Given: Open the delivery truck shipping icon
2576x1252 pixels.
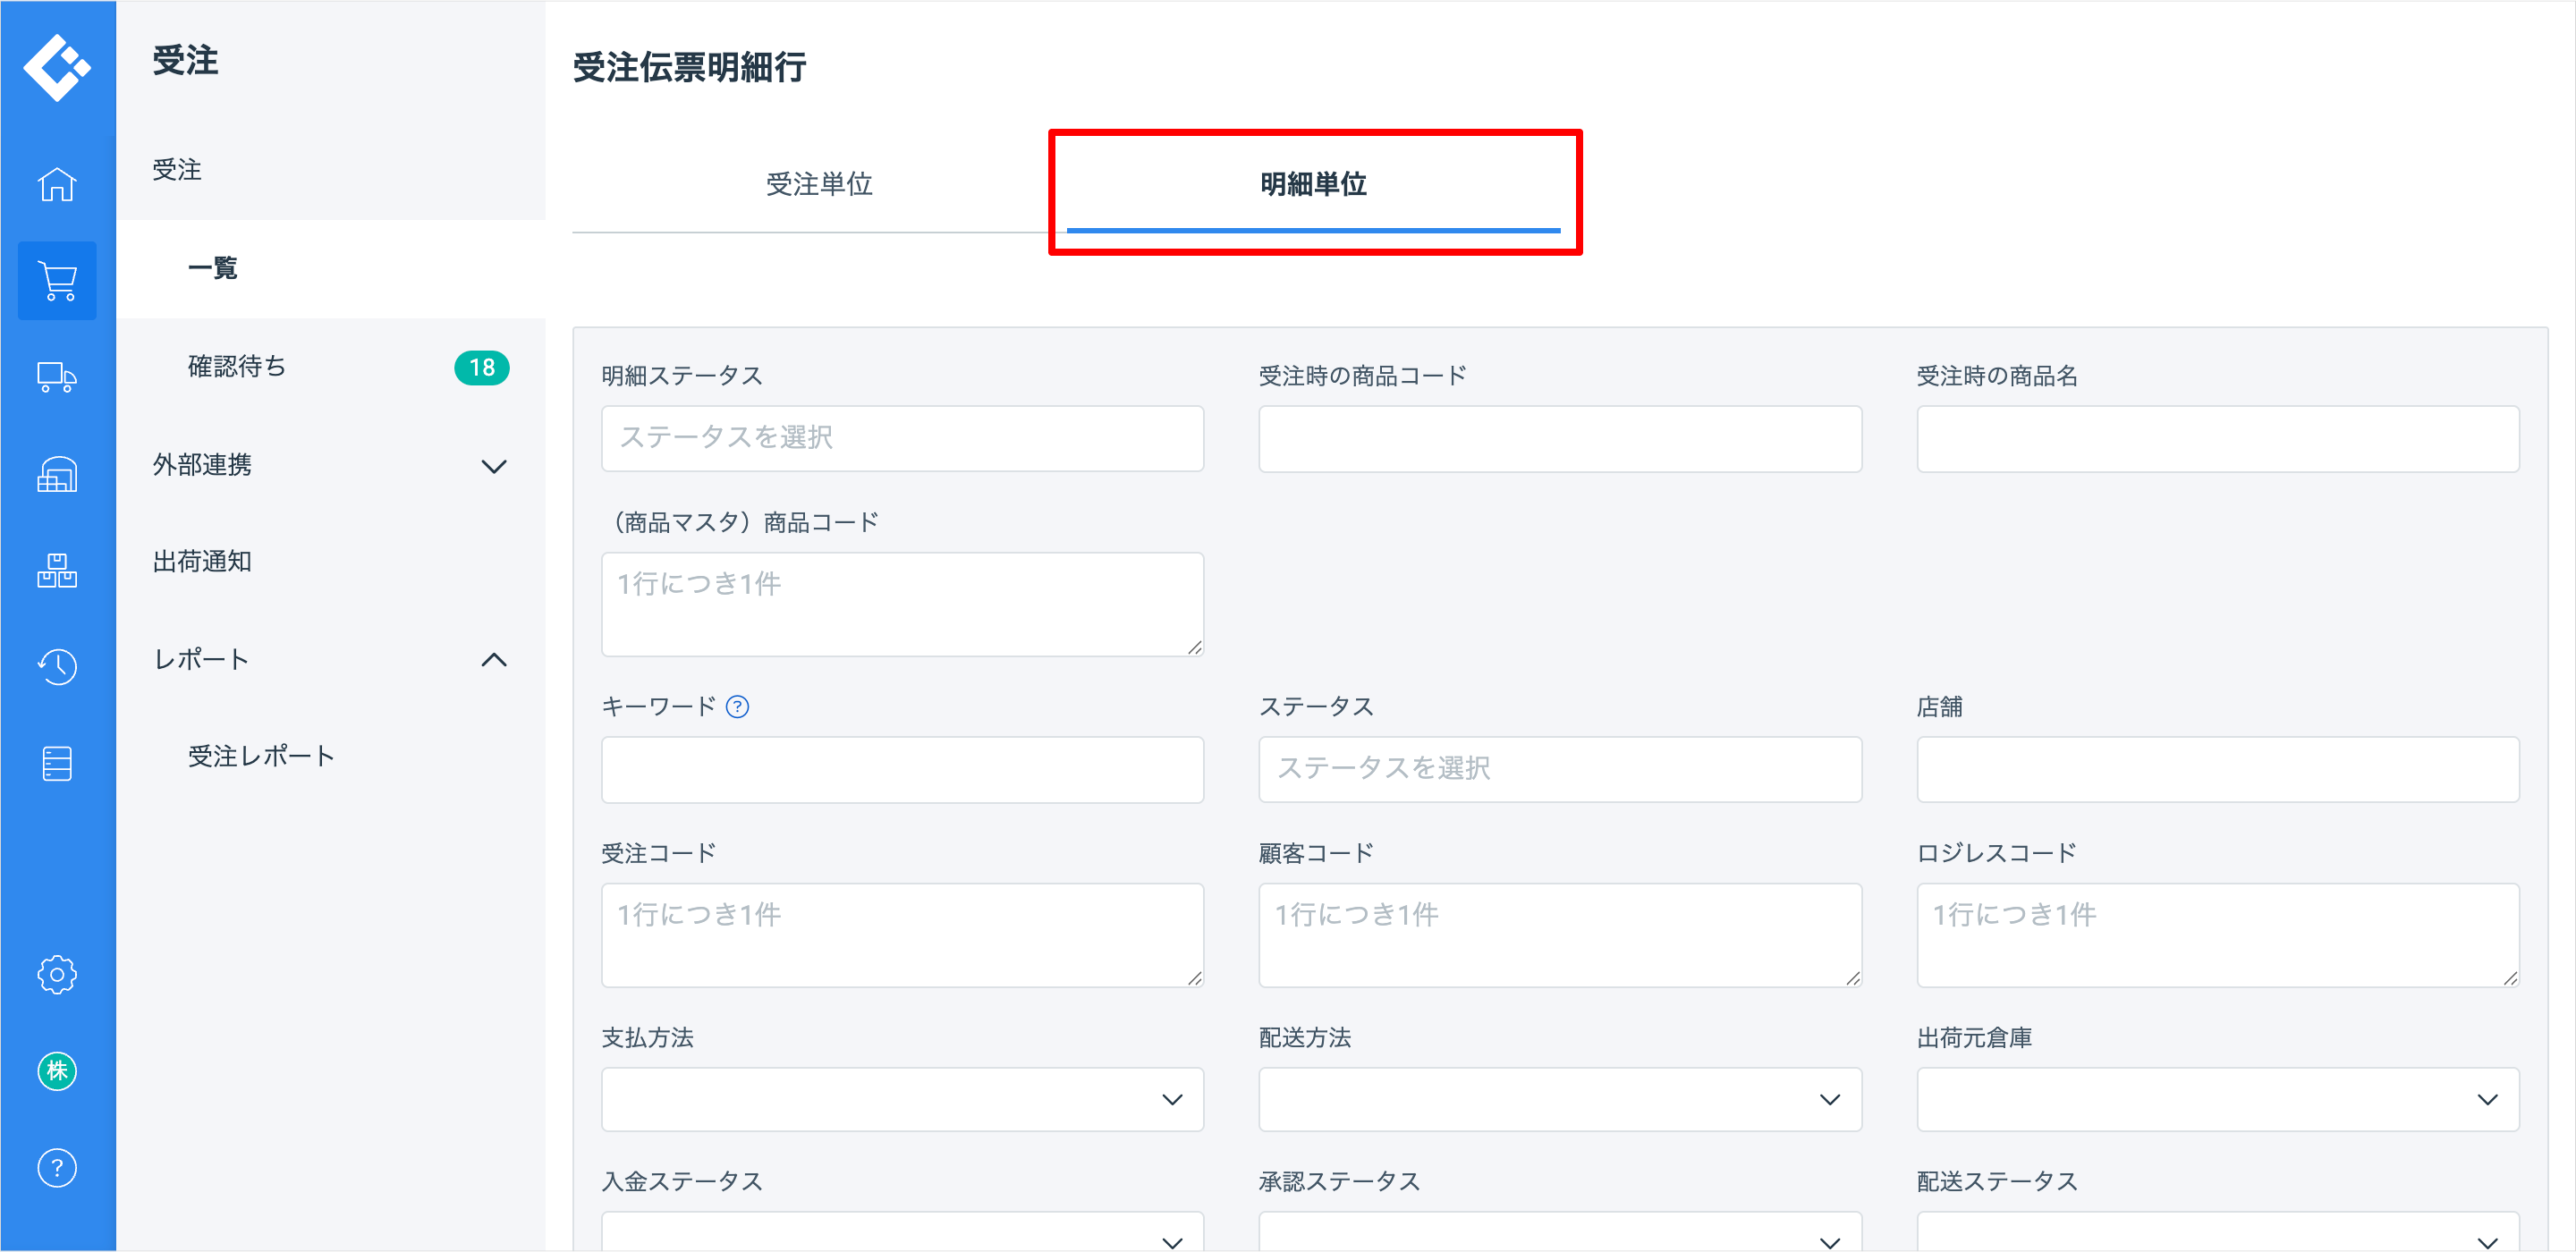Looking at the screenshot, I should click(57, 377).
